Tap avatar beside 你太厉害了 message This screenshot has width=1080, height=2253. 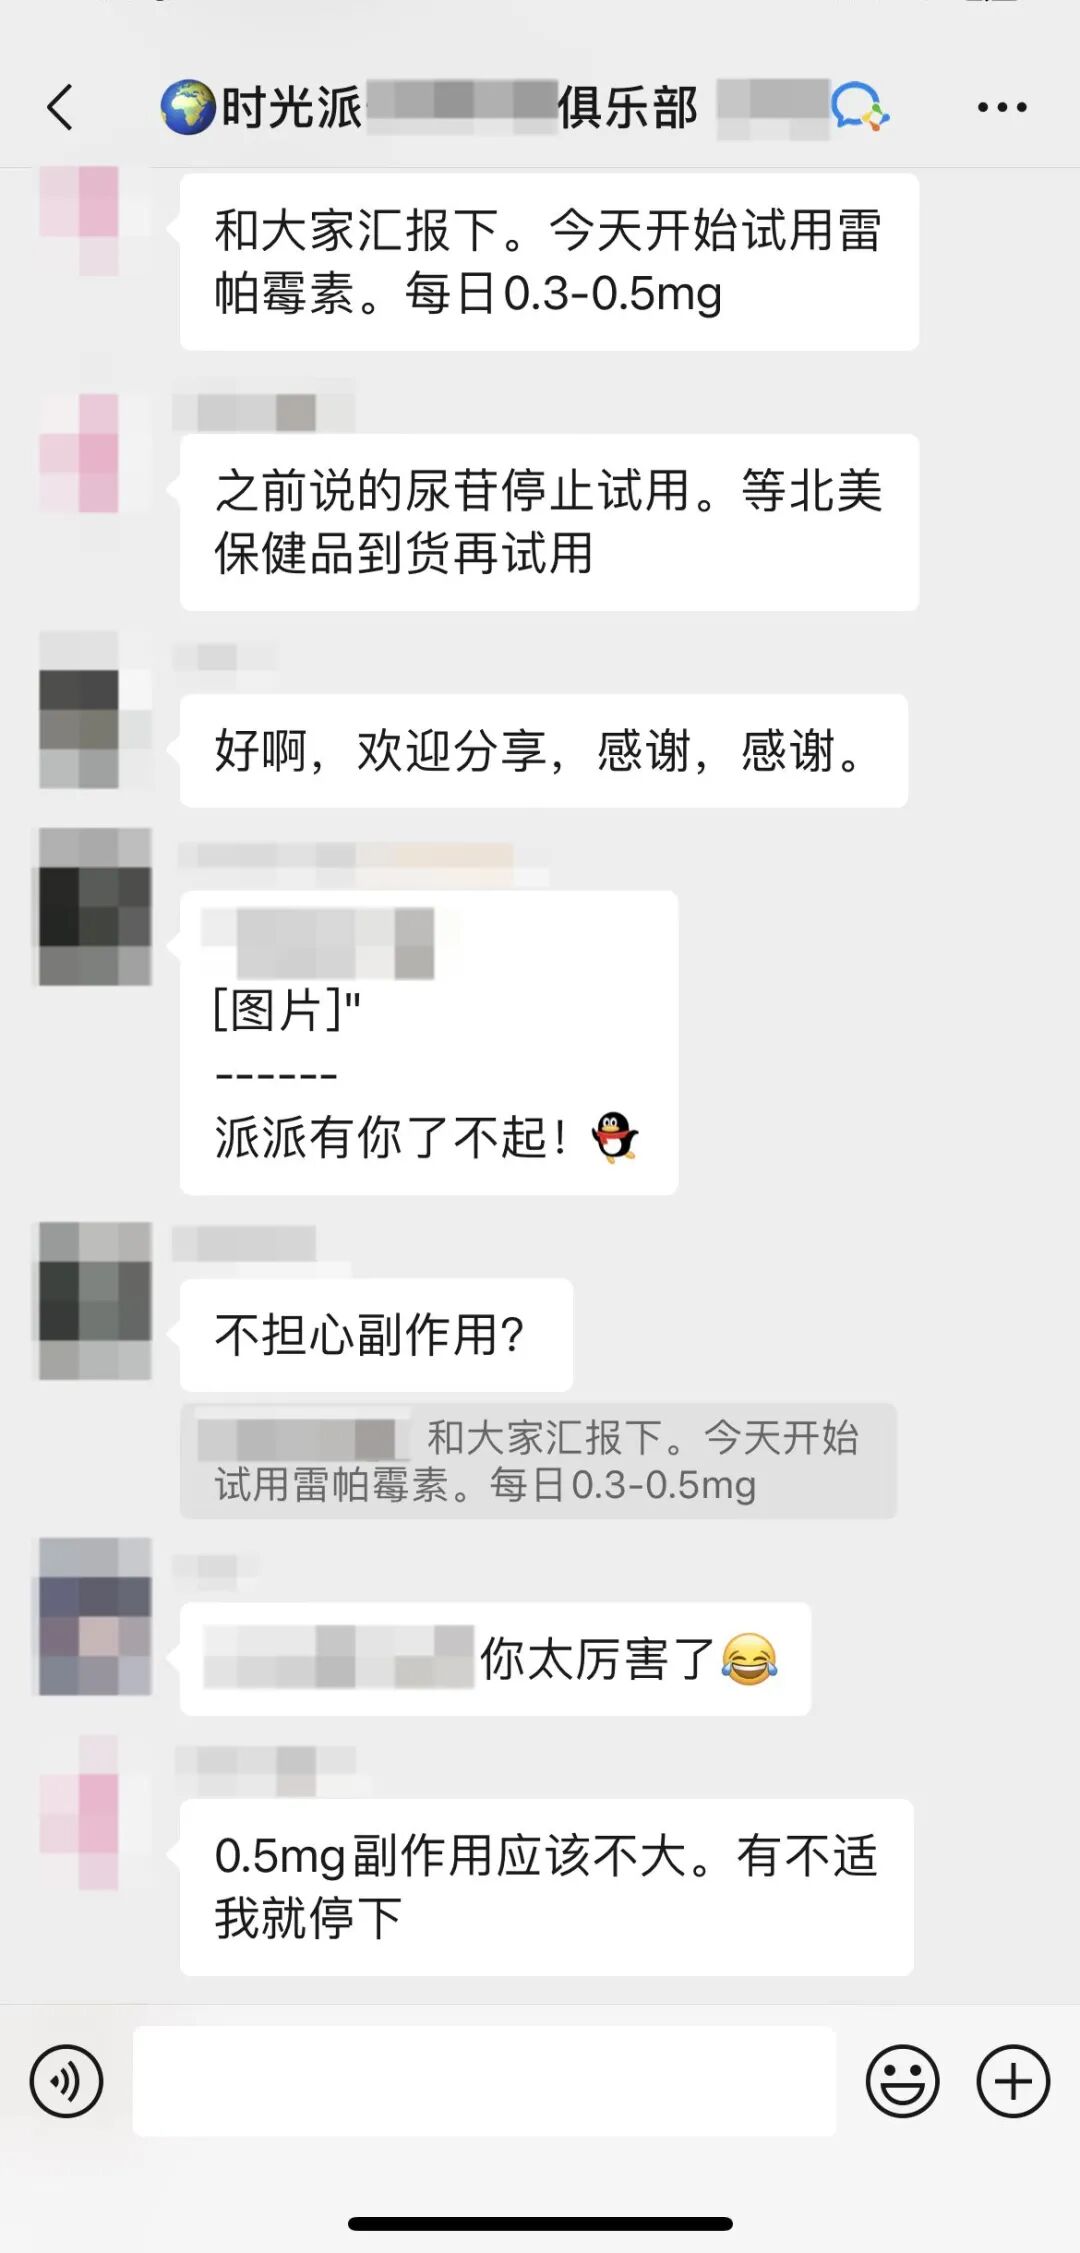pos(96,1616)
